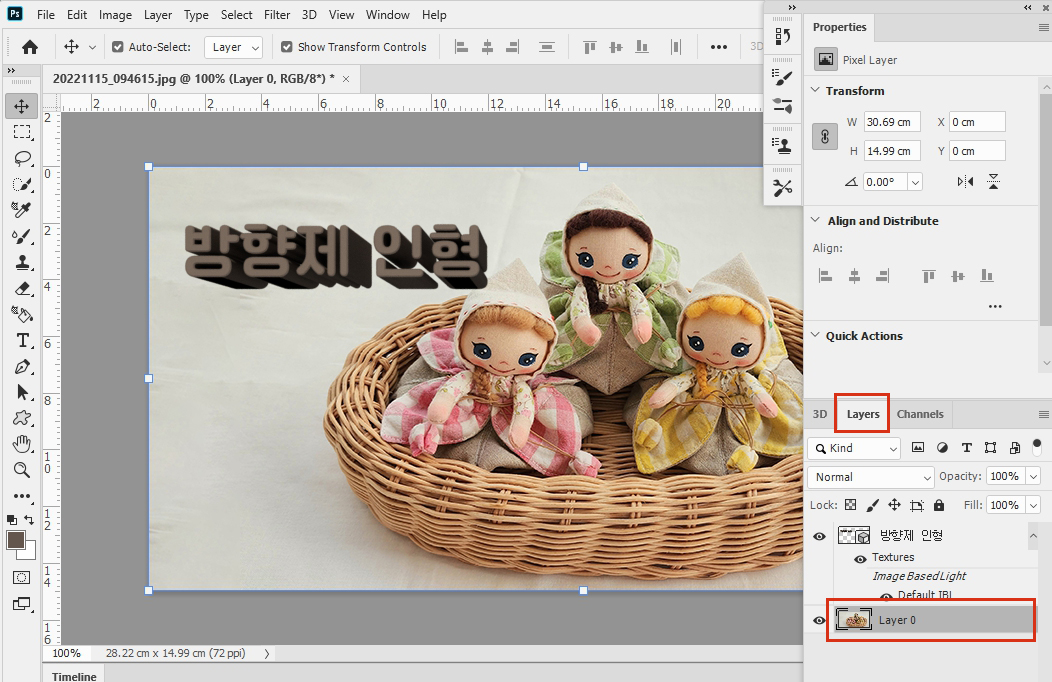The width and height of the screenshot is (1052, 682).
Task: Hide Layer 0 visibility
Action: [819, 620]
